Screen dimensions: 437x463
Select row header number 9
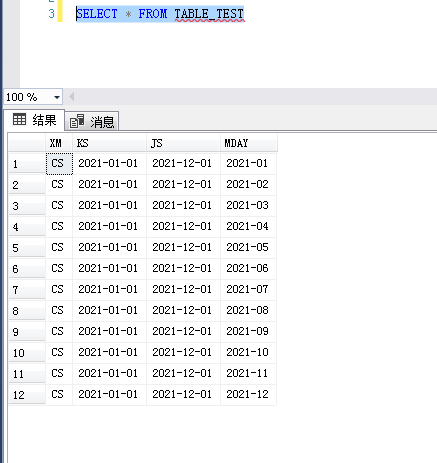pyautogui.click(x=27, y=332)
